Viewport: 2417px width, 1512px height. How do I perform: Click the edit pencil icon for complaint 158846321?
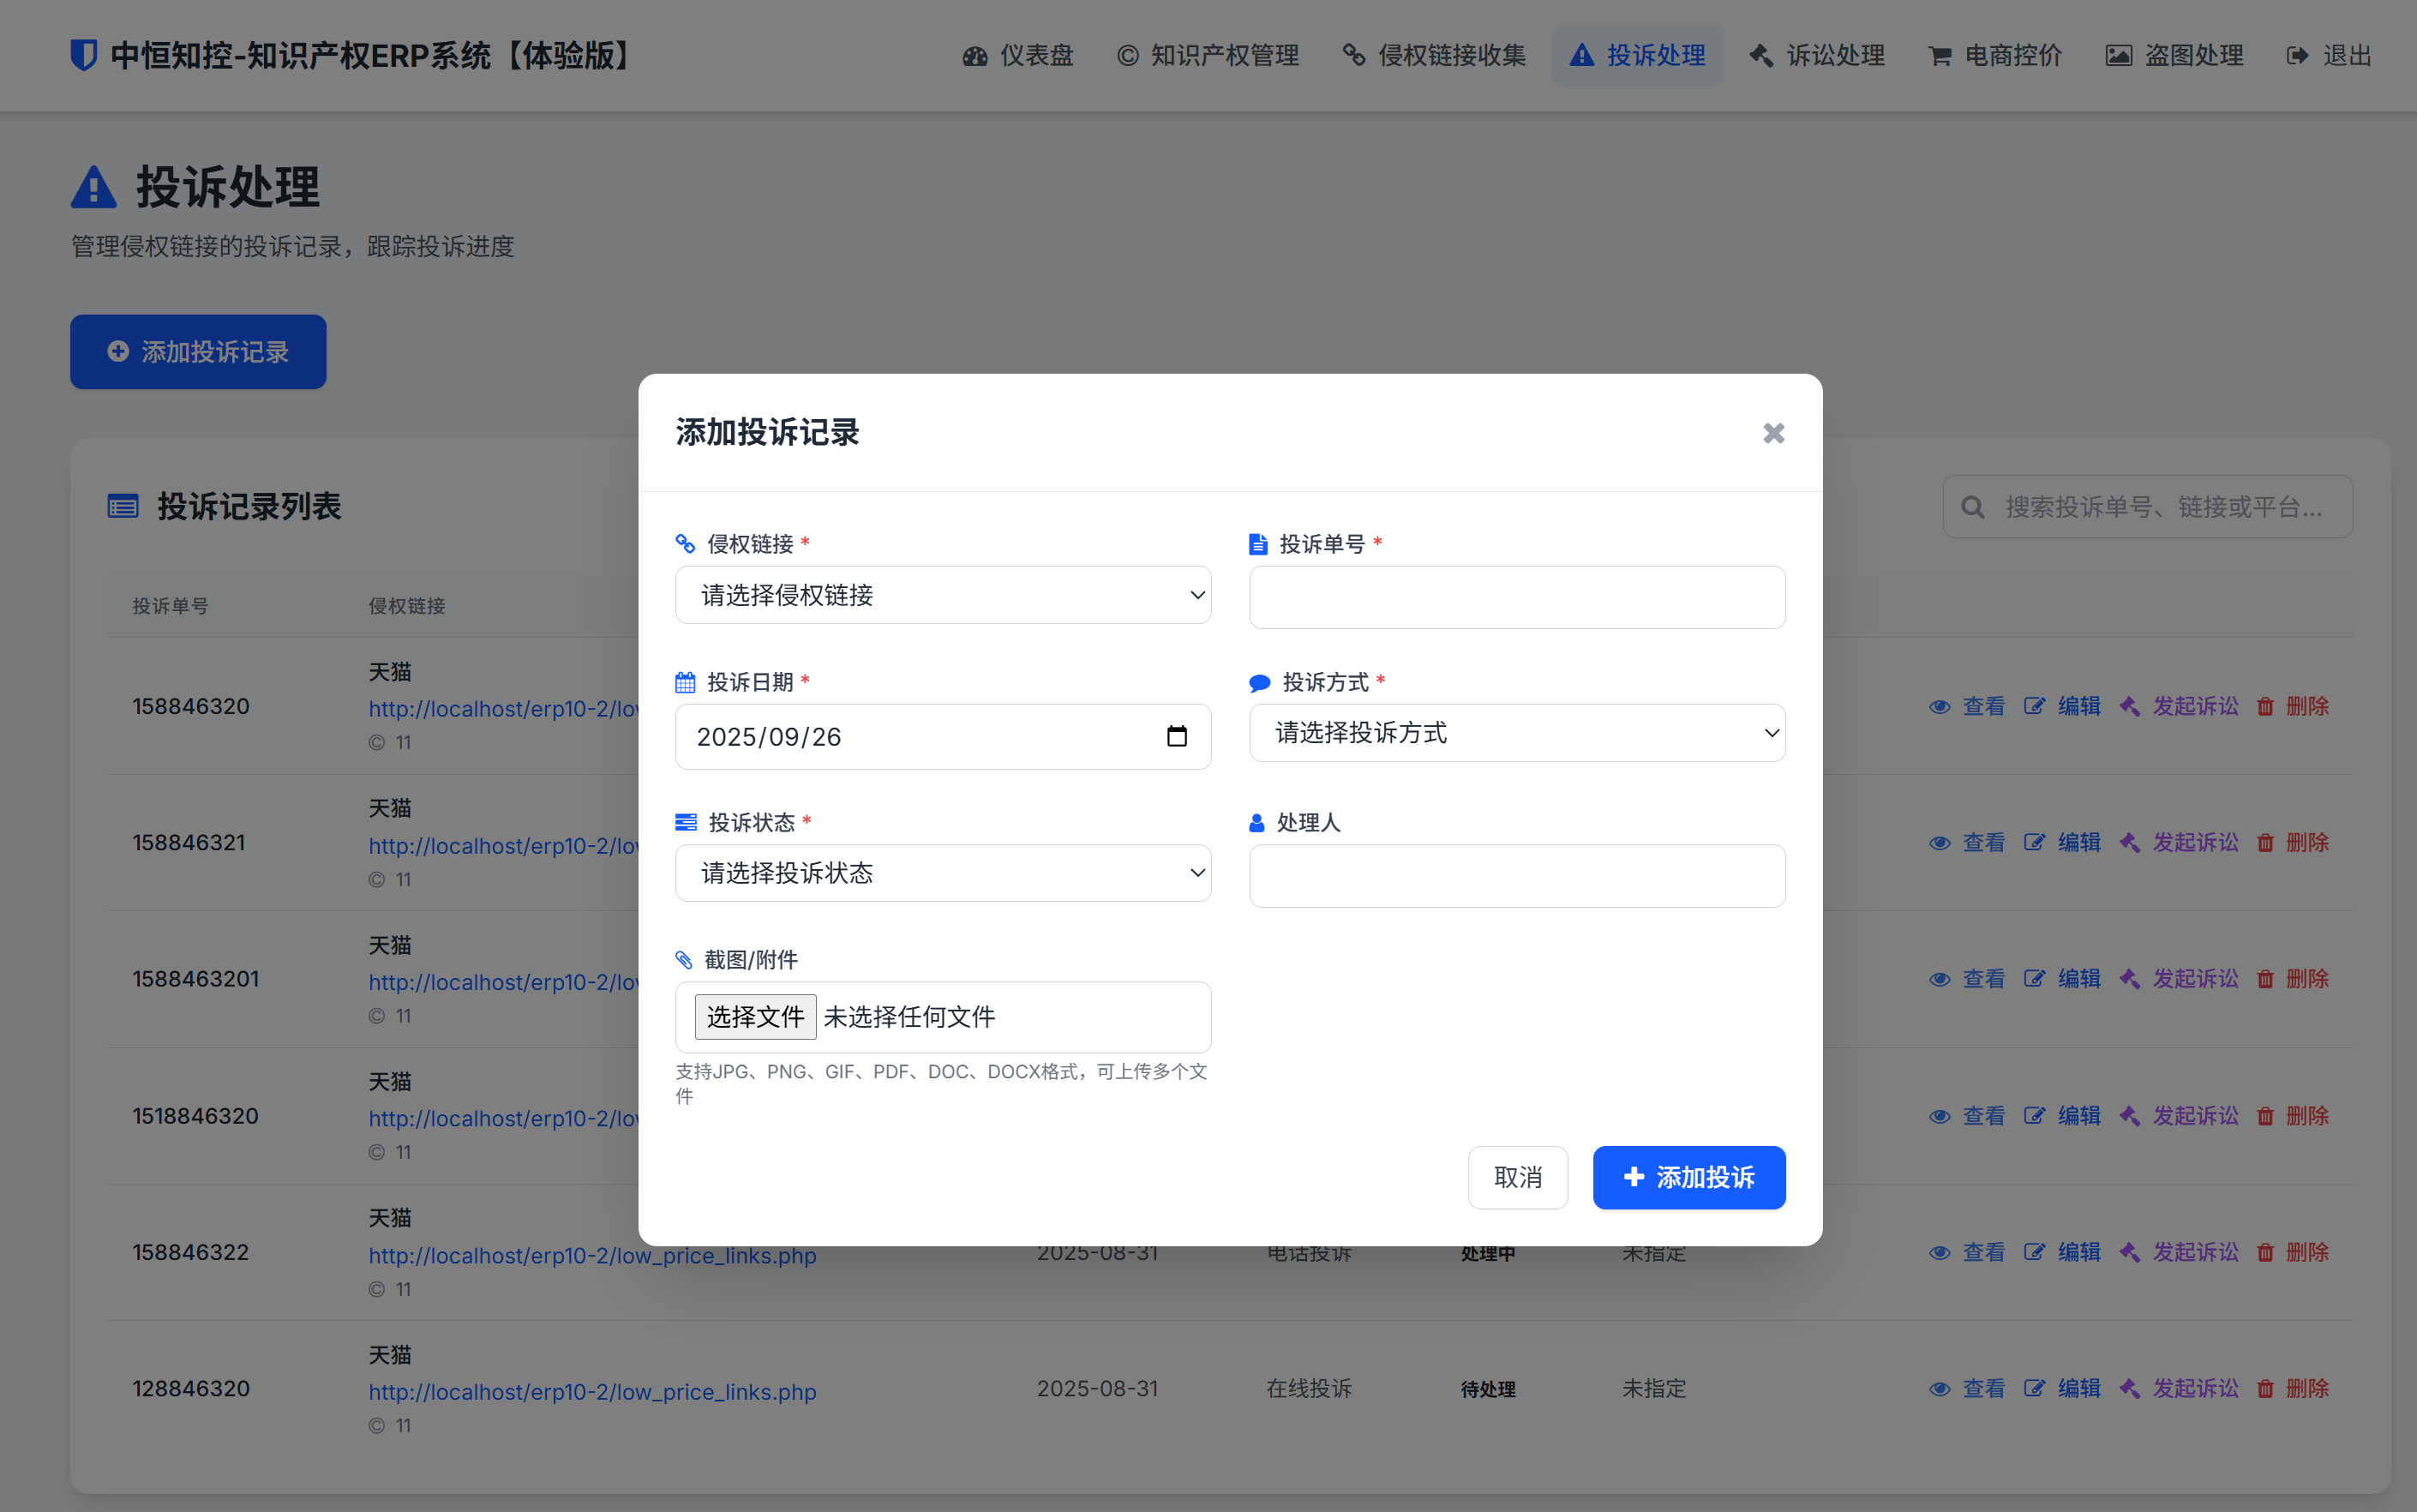[2036, 842]
